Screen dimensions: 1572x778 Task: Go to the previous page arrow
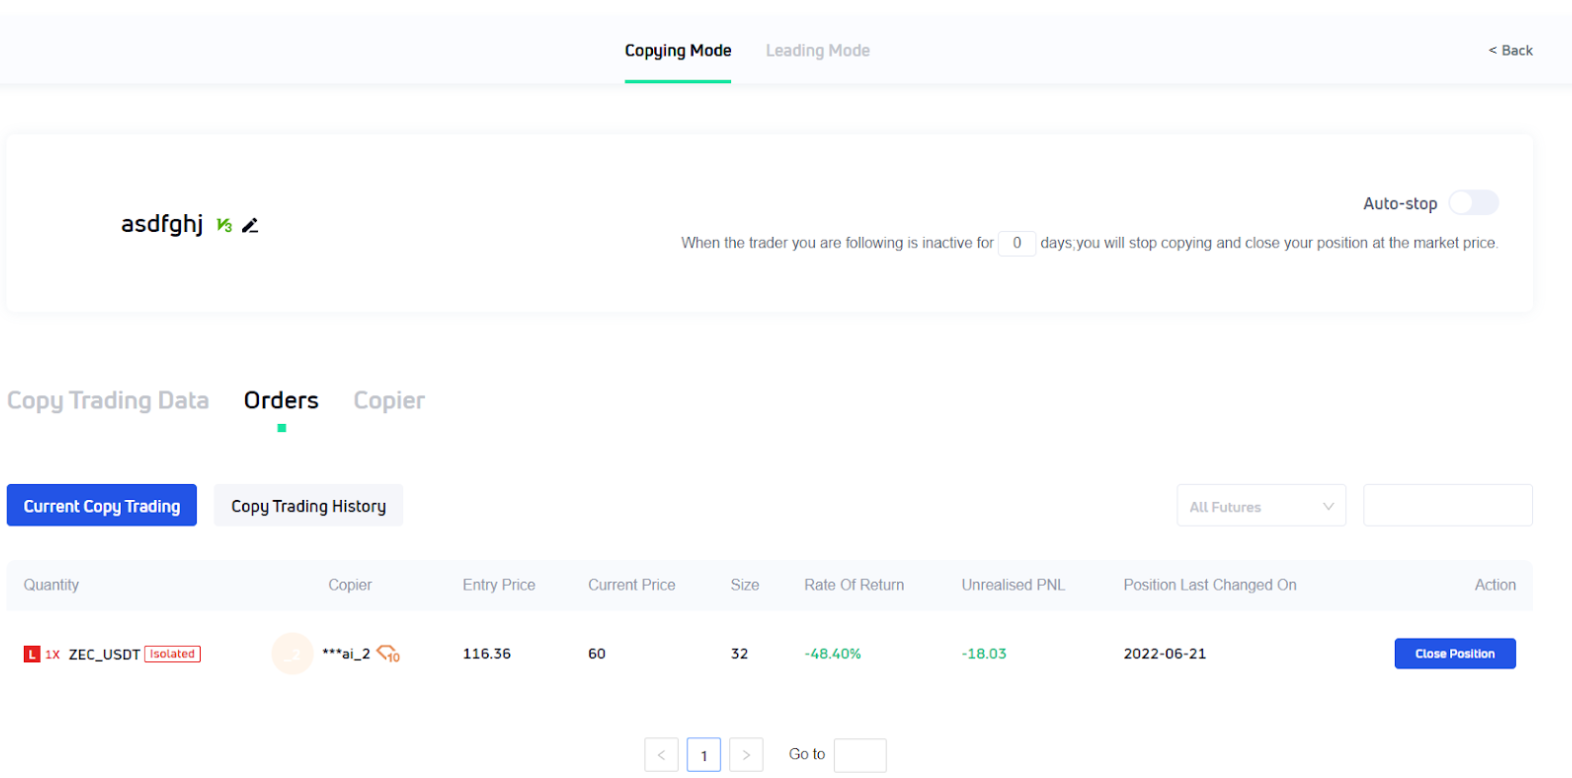661,755
